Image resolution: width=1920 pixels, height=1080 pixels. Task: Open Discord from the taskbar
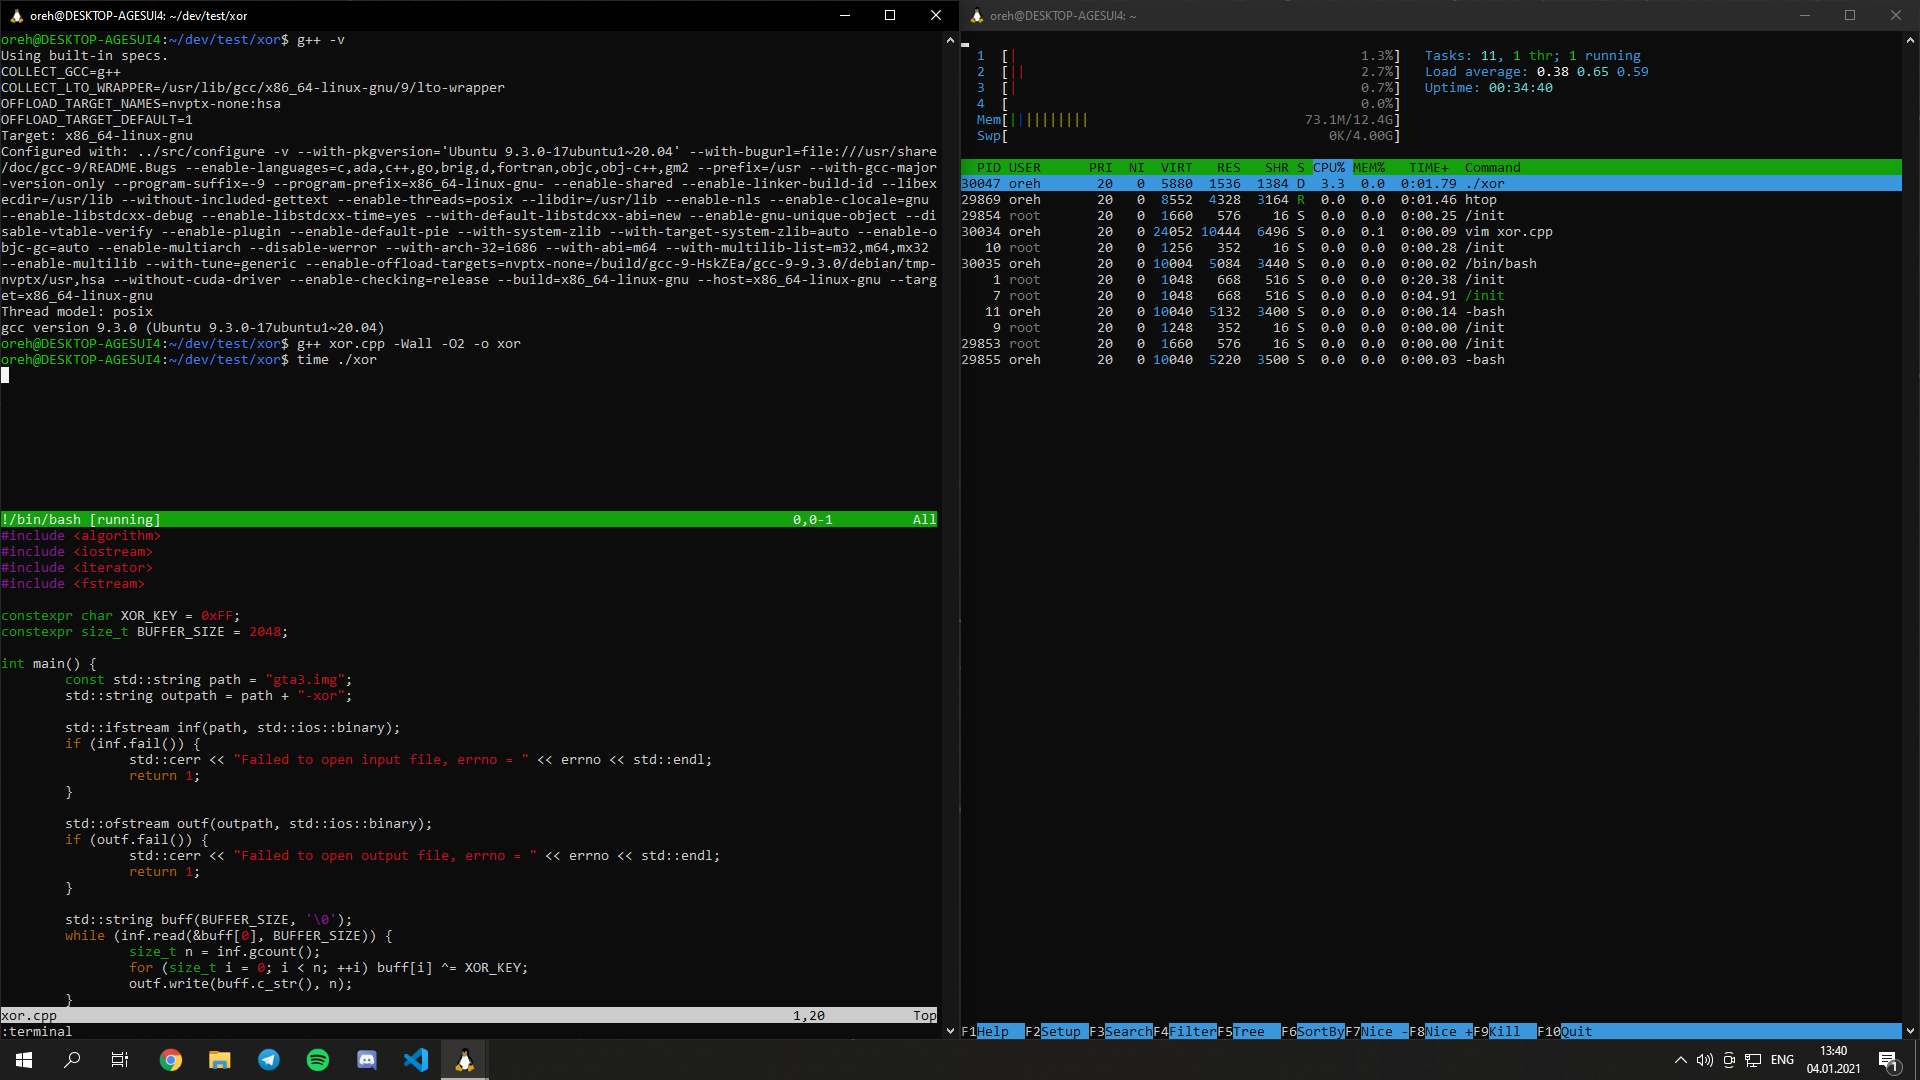[x=367, y=1060]
